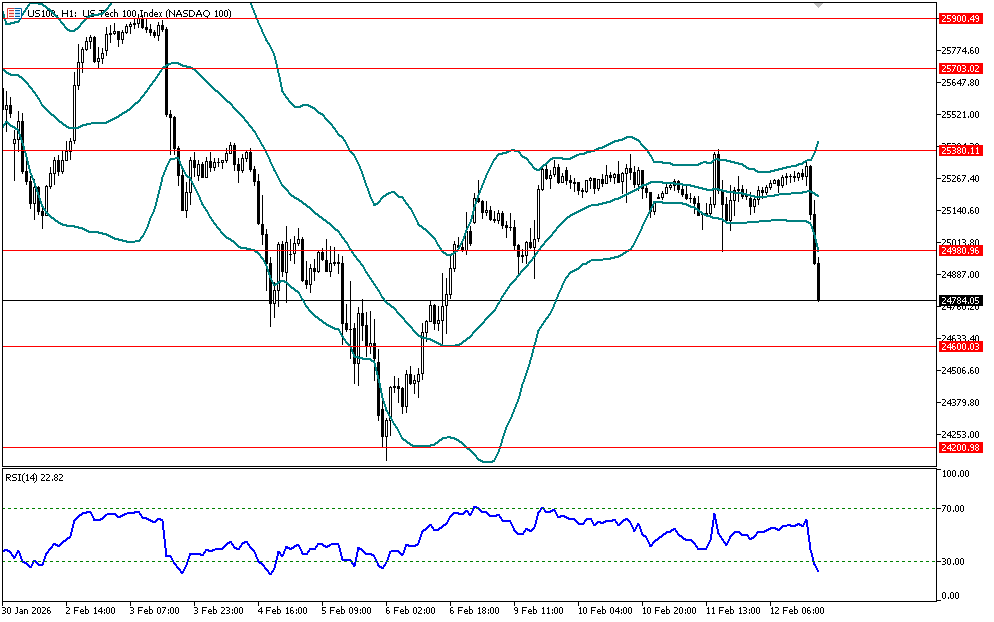994x622 pixels.
Task: Click the 100.00 RSI scale value
Action: (956, 474)
